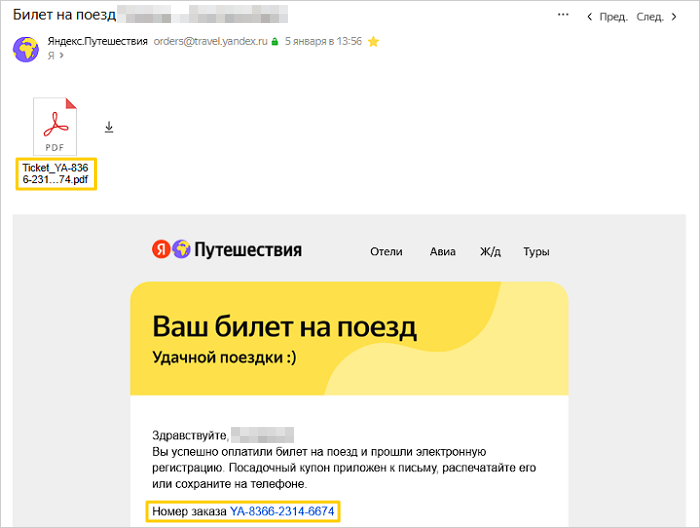Open the Туры section link

[536, 252]
